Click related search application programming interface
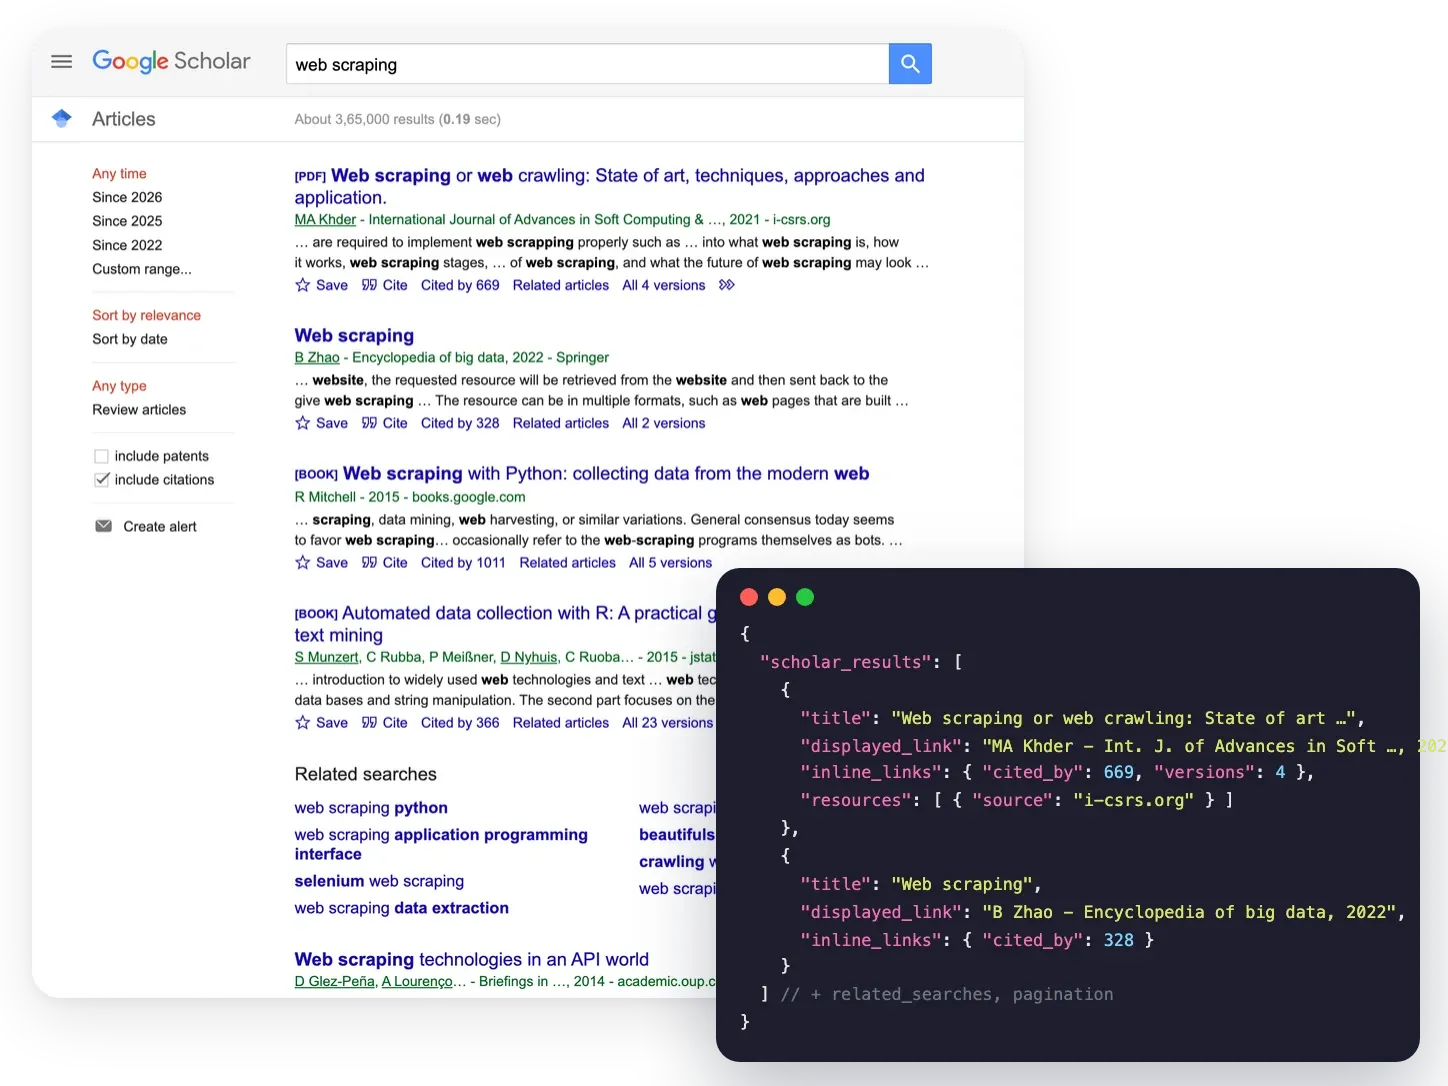The height and width of the screenshot is (1086, 1448). coord(441,844)
